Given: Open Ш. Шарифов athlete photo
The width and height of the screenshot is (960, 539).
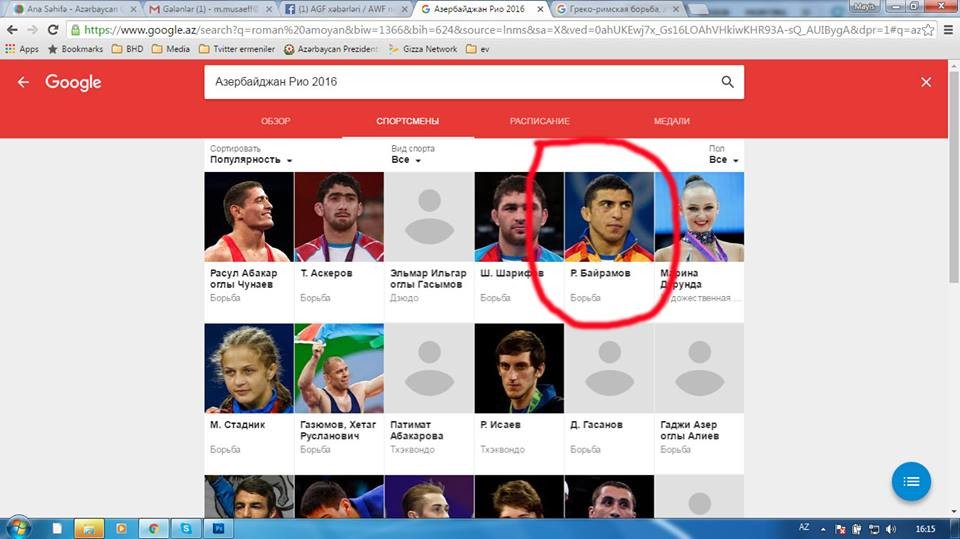Looking at the screenshot, I should coord(519,217).
